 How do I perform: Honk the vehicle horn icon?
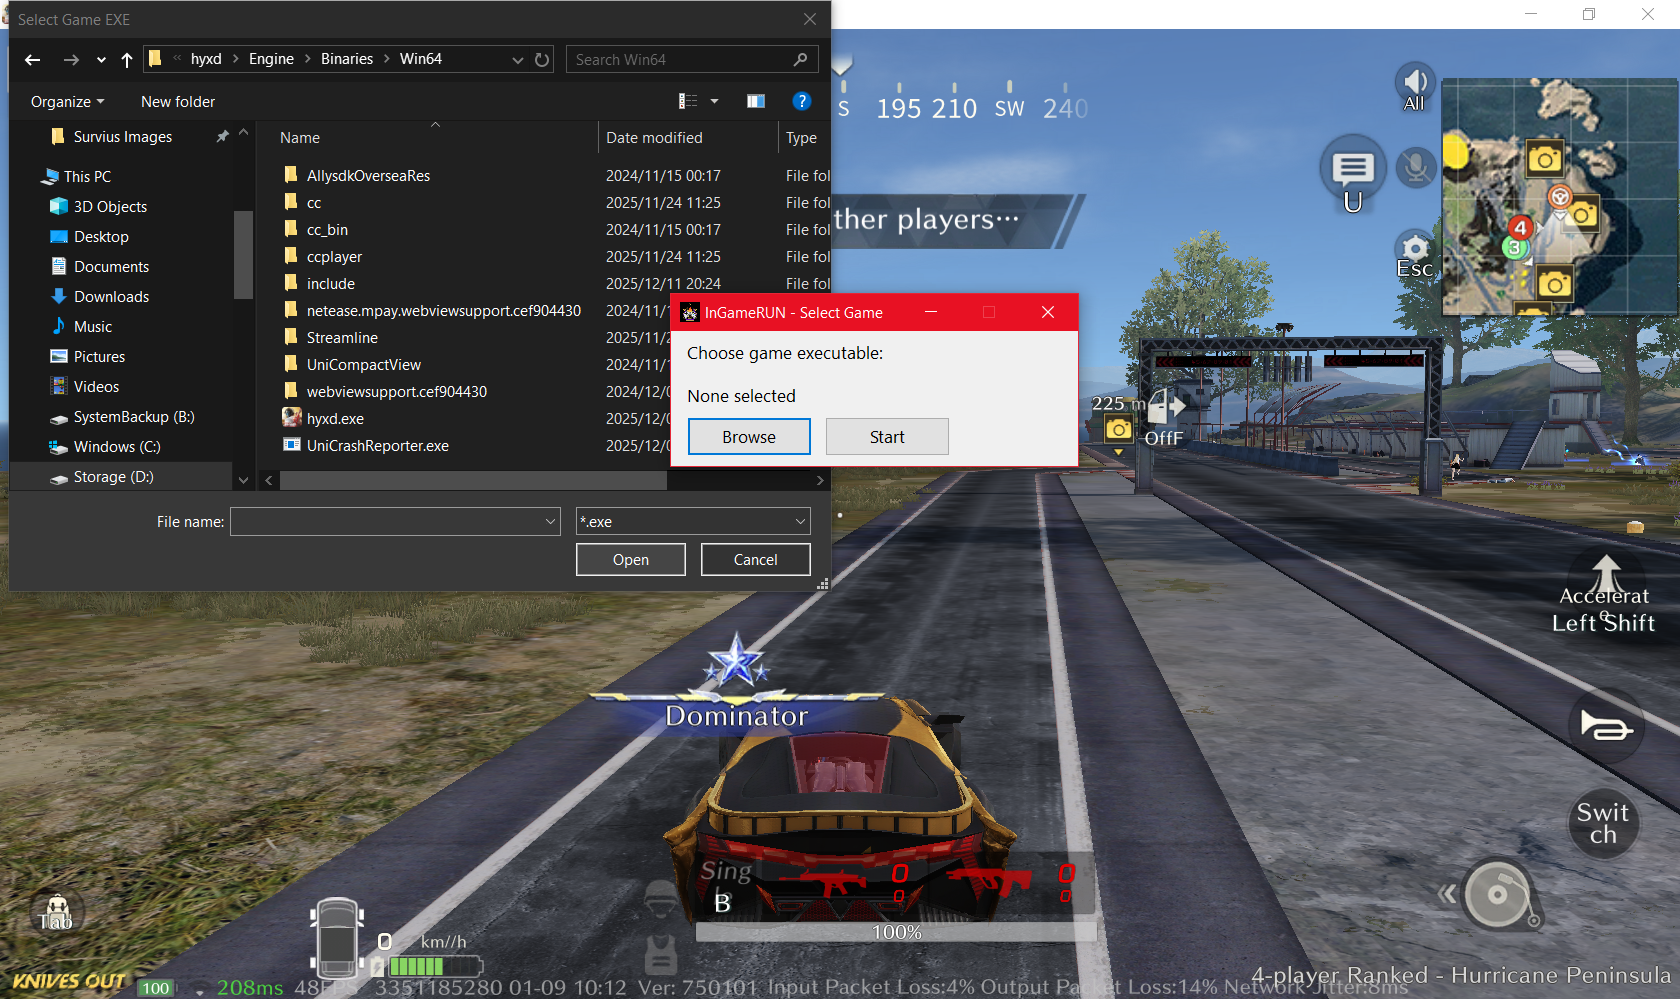(1605, 725)
